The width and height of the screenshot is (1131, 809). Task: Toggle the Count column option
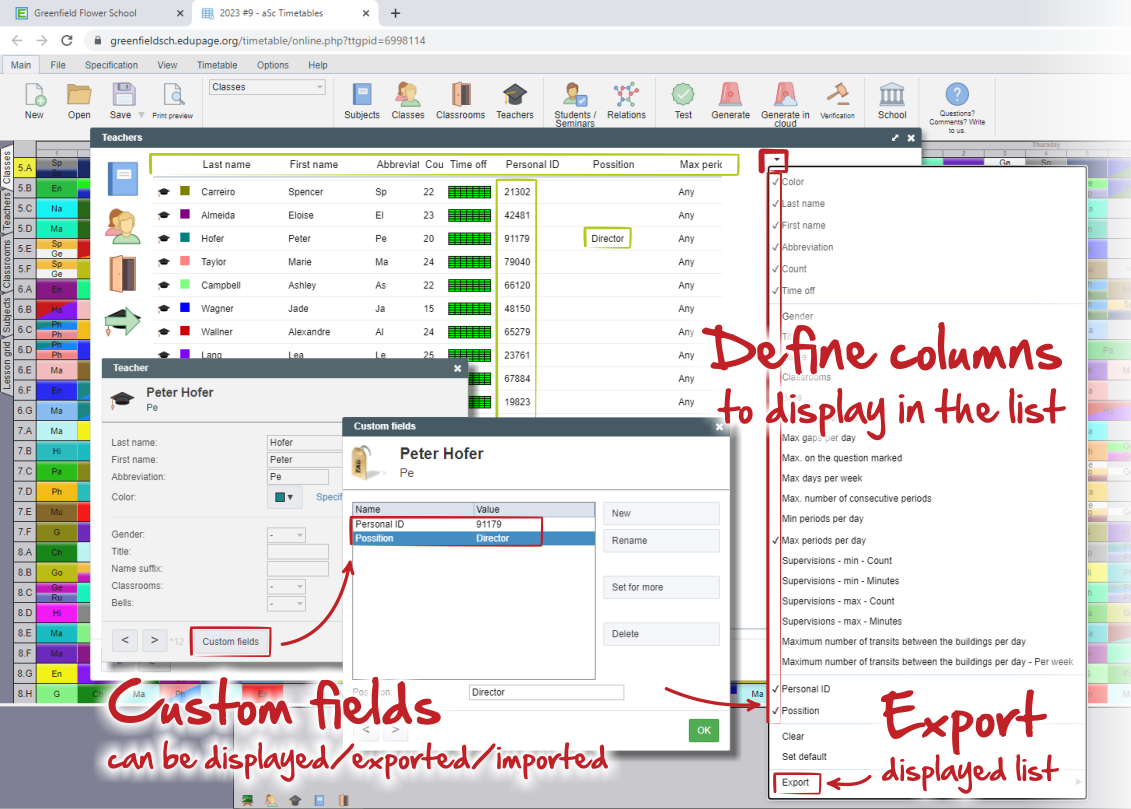coord(793,268)
